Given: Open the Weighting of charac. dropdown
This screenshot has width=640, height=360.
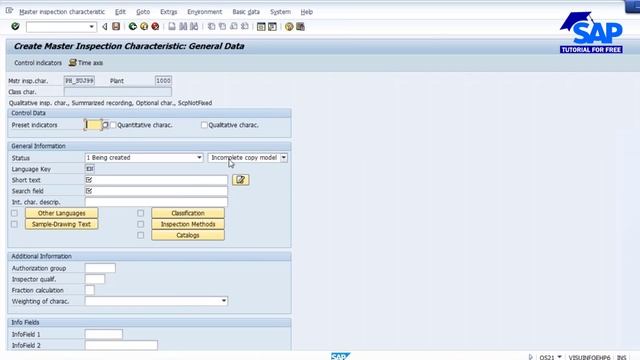Looking at the screenshot, I should point(156,301).
